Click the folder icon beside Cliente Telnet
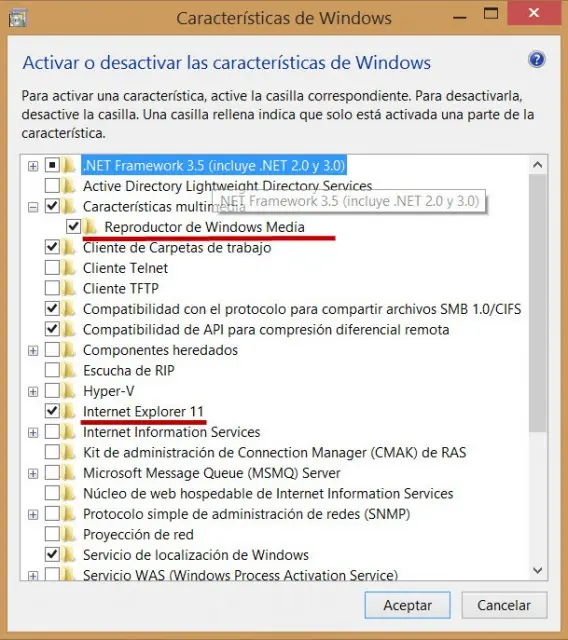 (x=69, y=268)
